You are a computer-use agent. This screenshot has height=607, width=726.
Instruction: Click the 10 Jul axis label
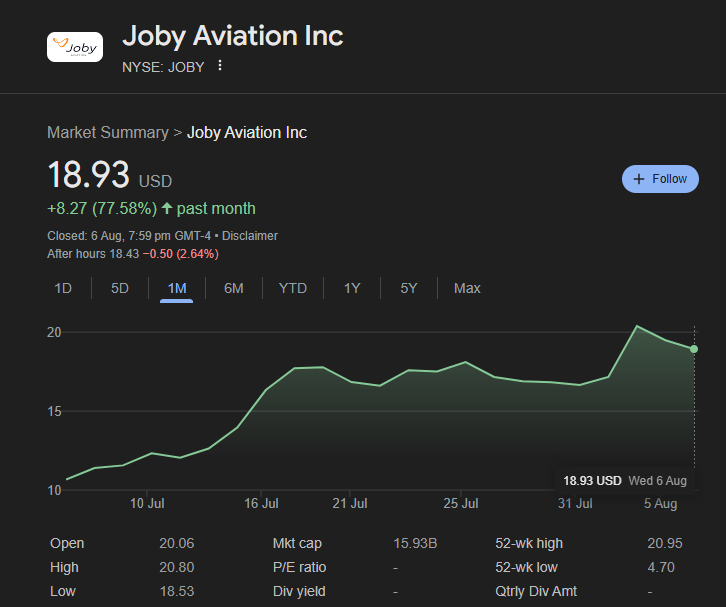[x=147, y=503]
